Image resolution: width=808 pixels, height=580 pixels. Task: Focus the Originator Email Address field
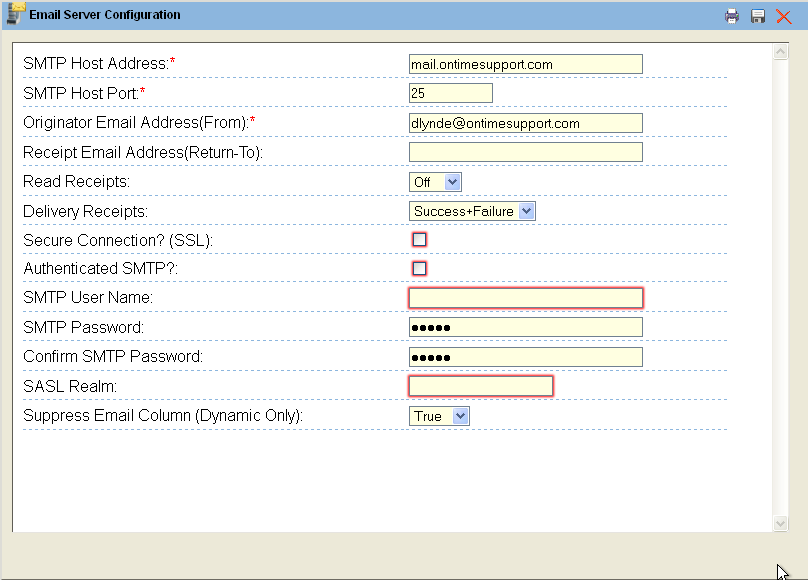click(x=525, y=122)
